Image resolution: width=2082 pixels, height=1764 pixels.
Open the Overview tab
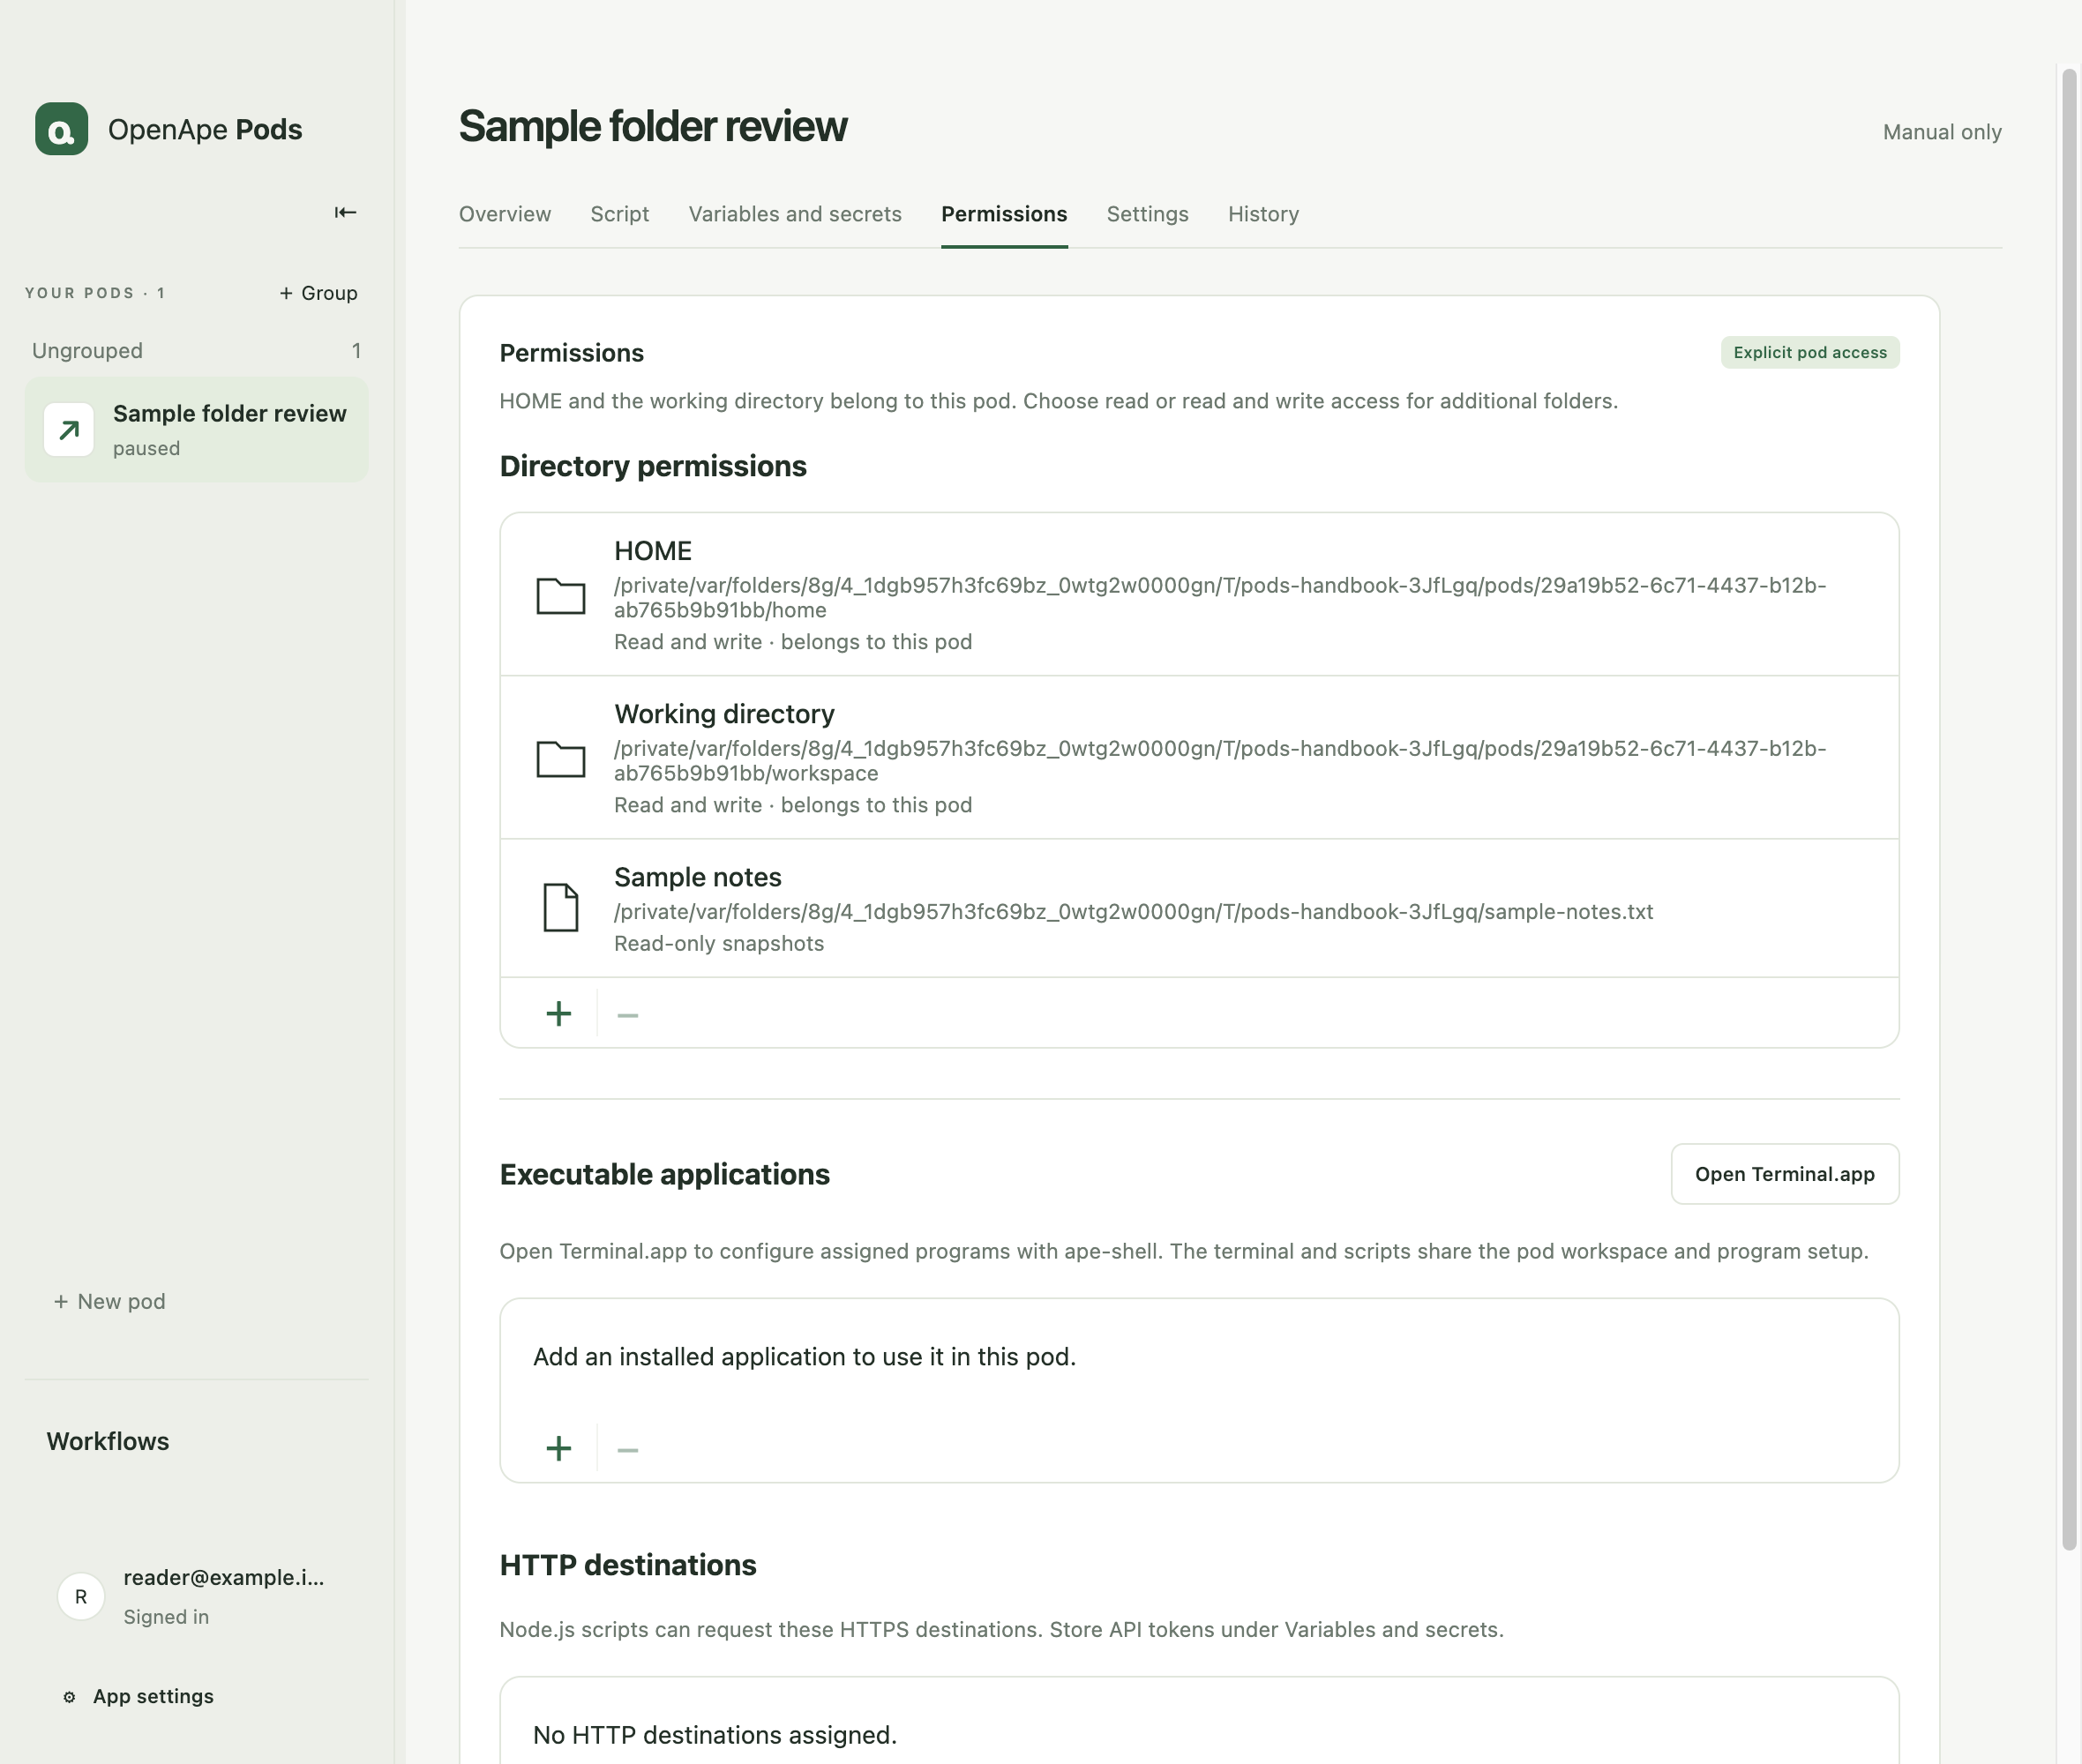tap(505, 214)
